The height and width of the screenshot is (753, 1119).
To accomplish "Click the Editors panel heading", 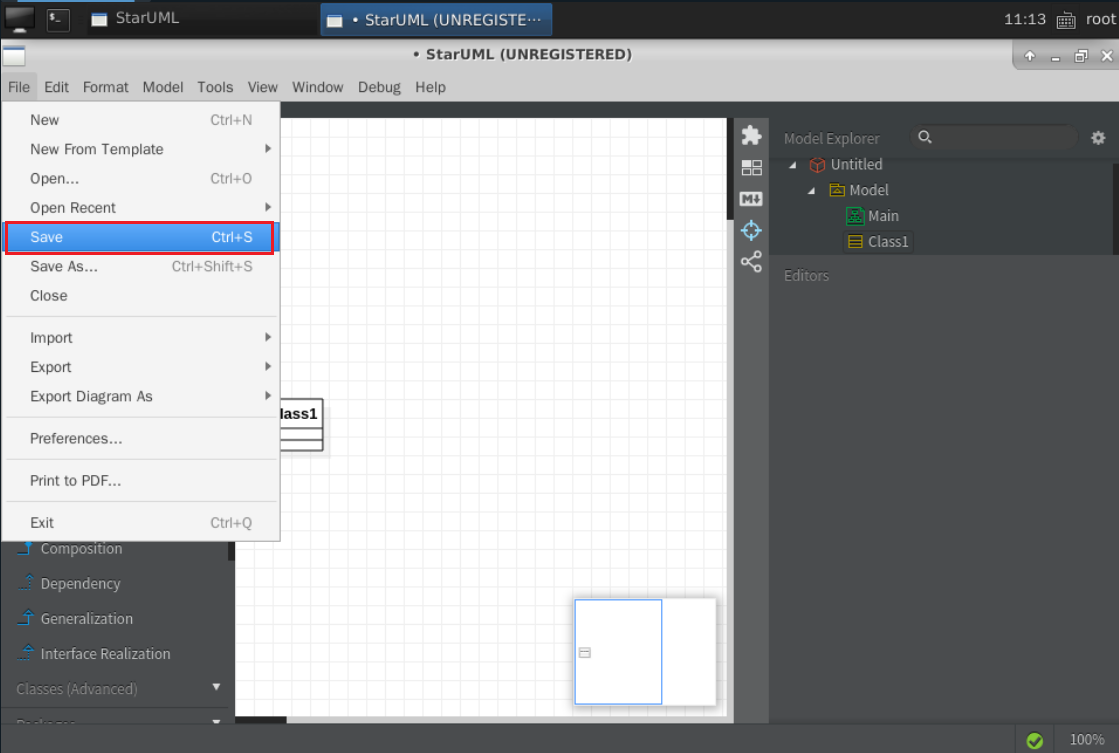I will (806, 276).
